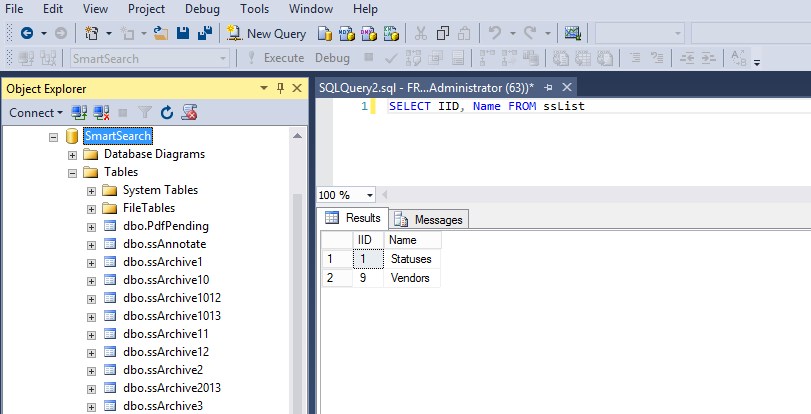The image size is (811, 414).
Task: Click the Statuses cell in results
Action: 412,259
